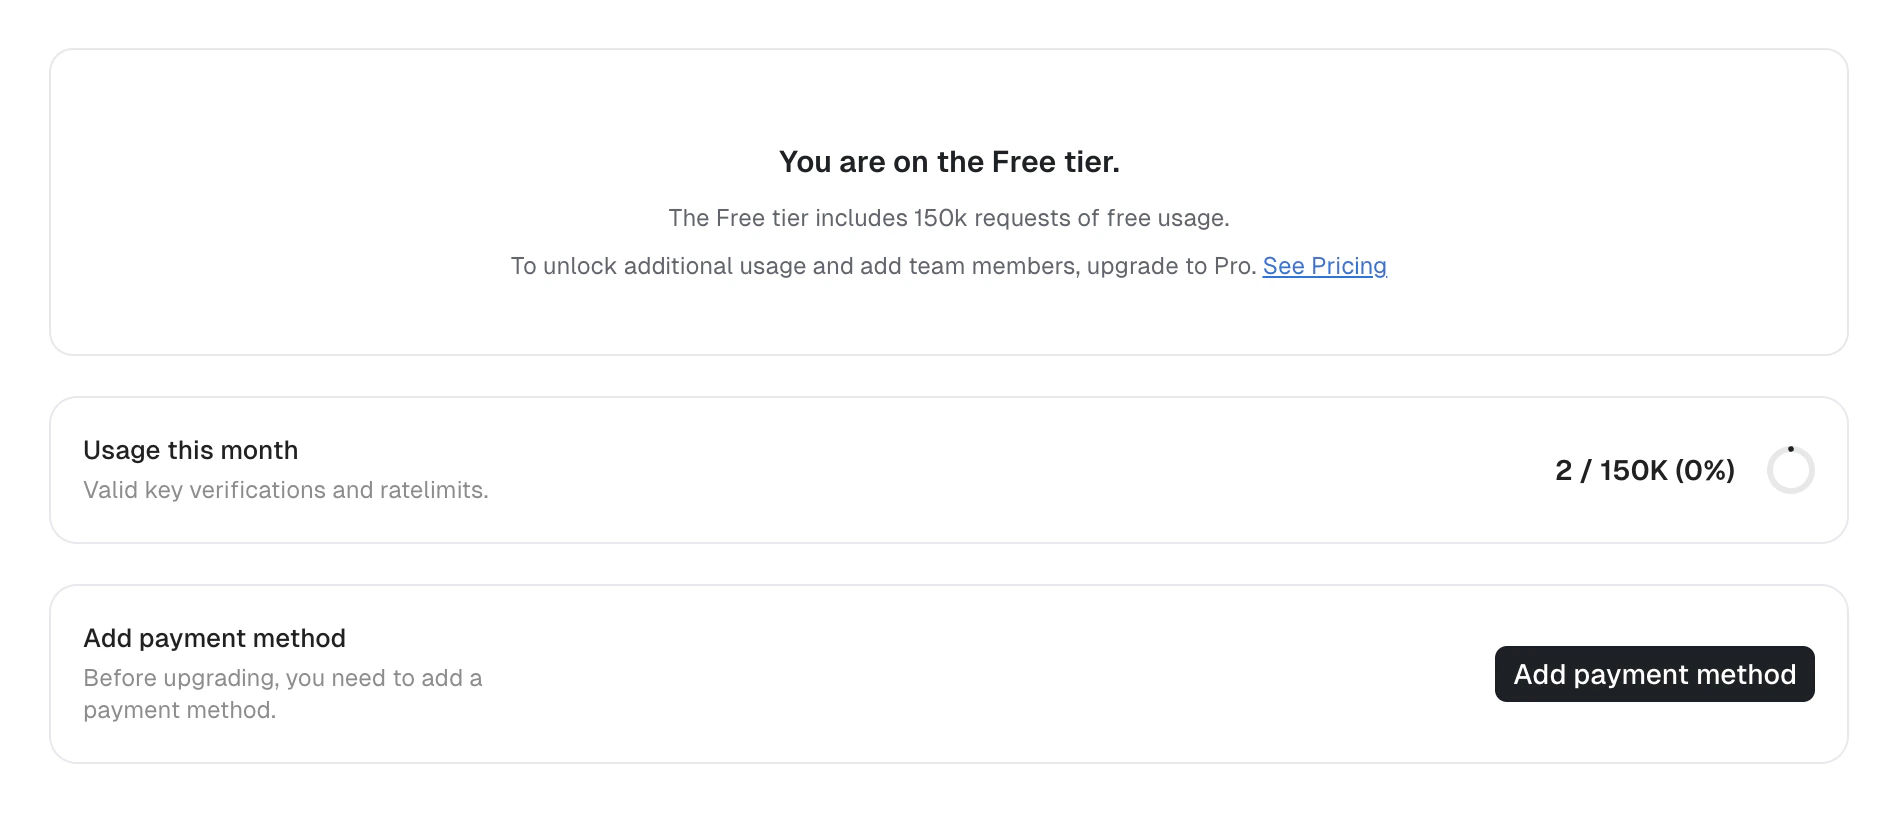Screen dimensions: 1894x814
Task: Click the "Valid key verifications and ratelimits" subtitle
Action: pyautogui.click(x=286, y=490)
